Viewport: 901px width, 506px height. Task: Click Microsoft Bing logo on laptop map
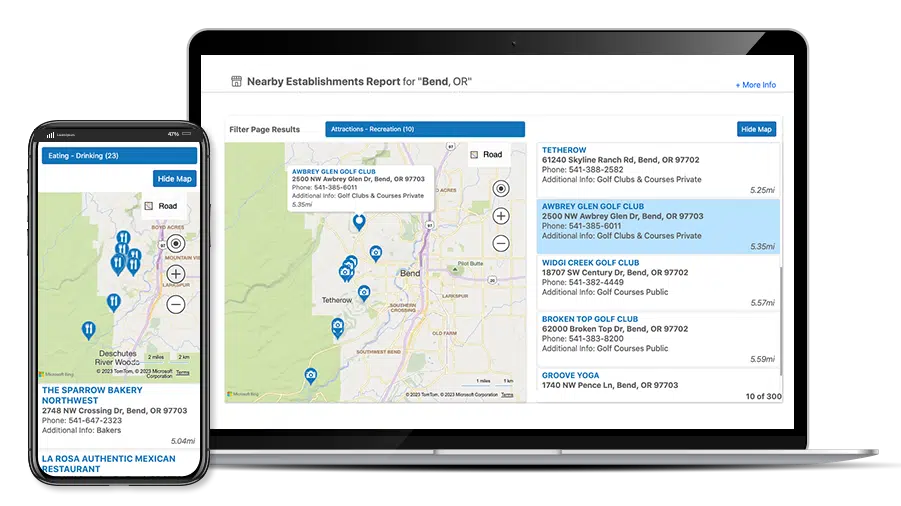click(243, 394)
